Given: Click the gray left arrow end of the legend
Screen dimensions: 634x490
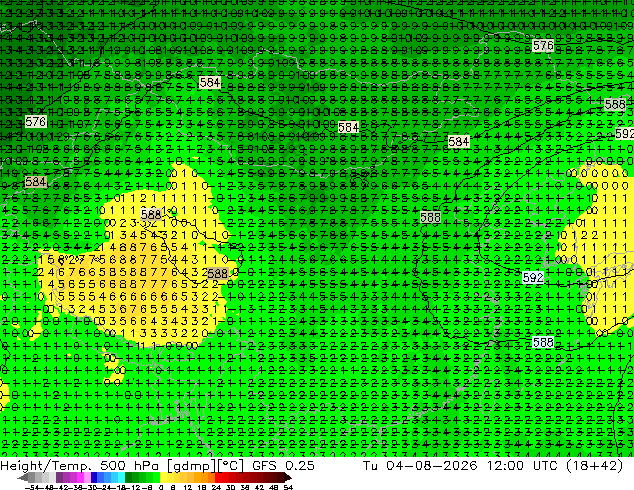Looking at the screenshot, I should [x=23, y=477].
